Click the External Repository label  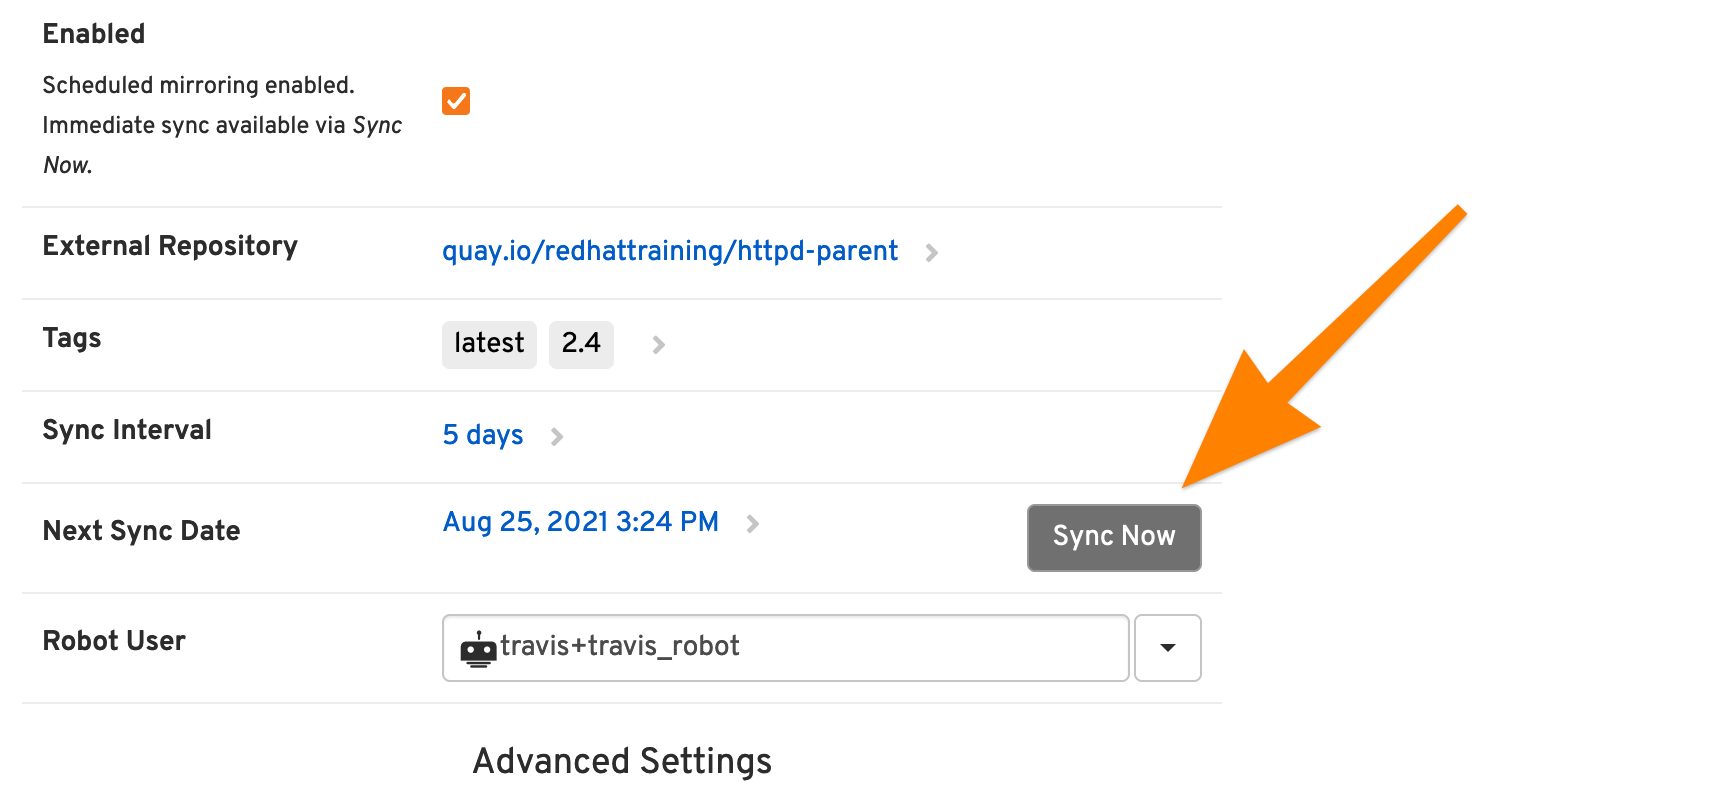(170, 246)
